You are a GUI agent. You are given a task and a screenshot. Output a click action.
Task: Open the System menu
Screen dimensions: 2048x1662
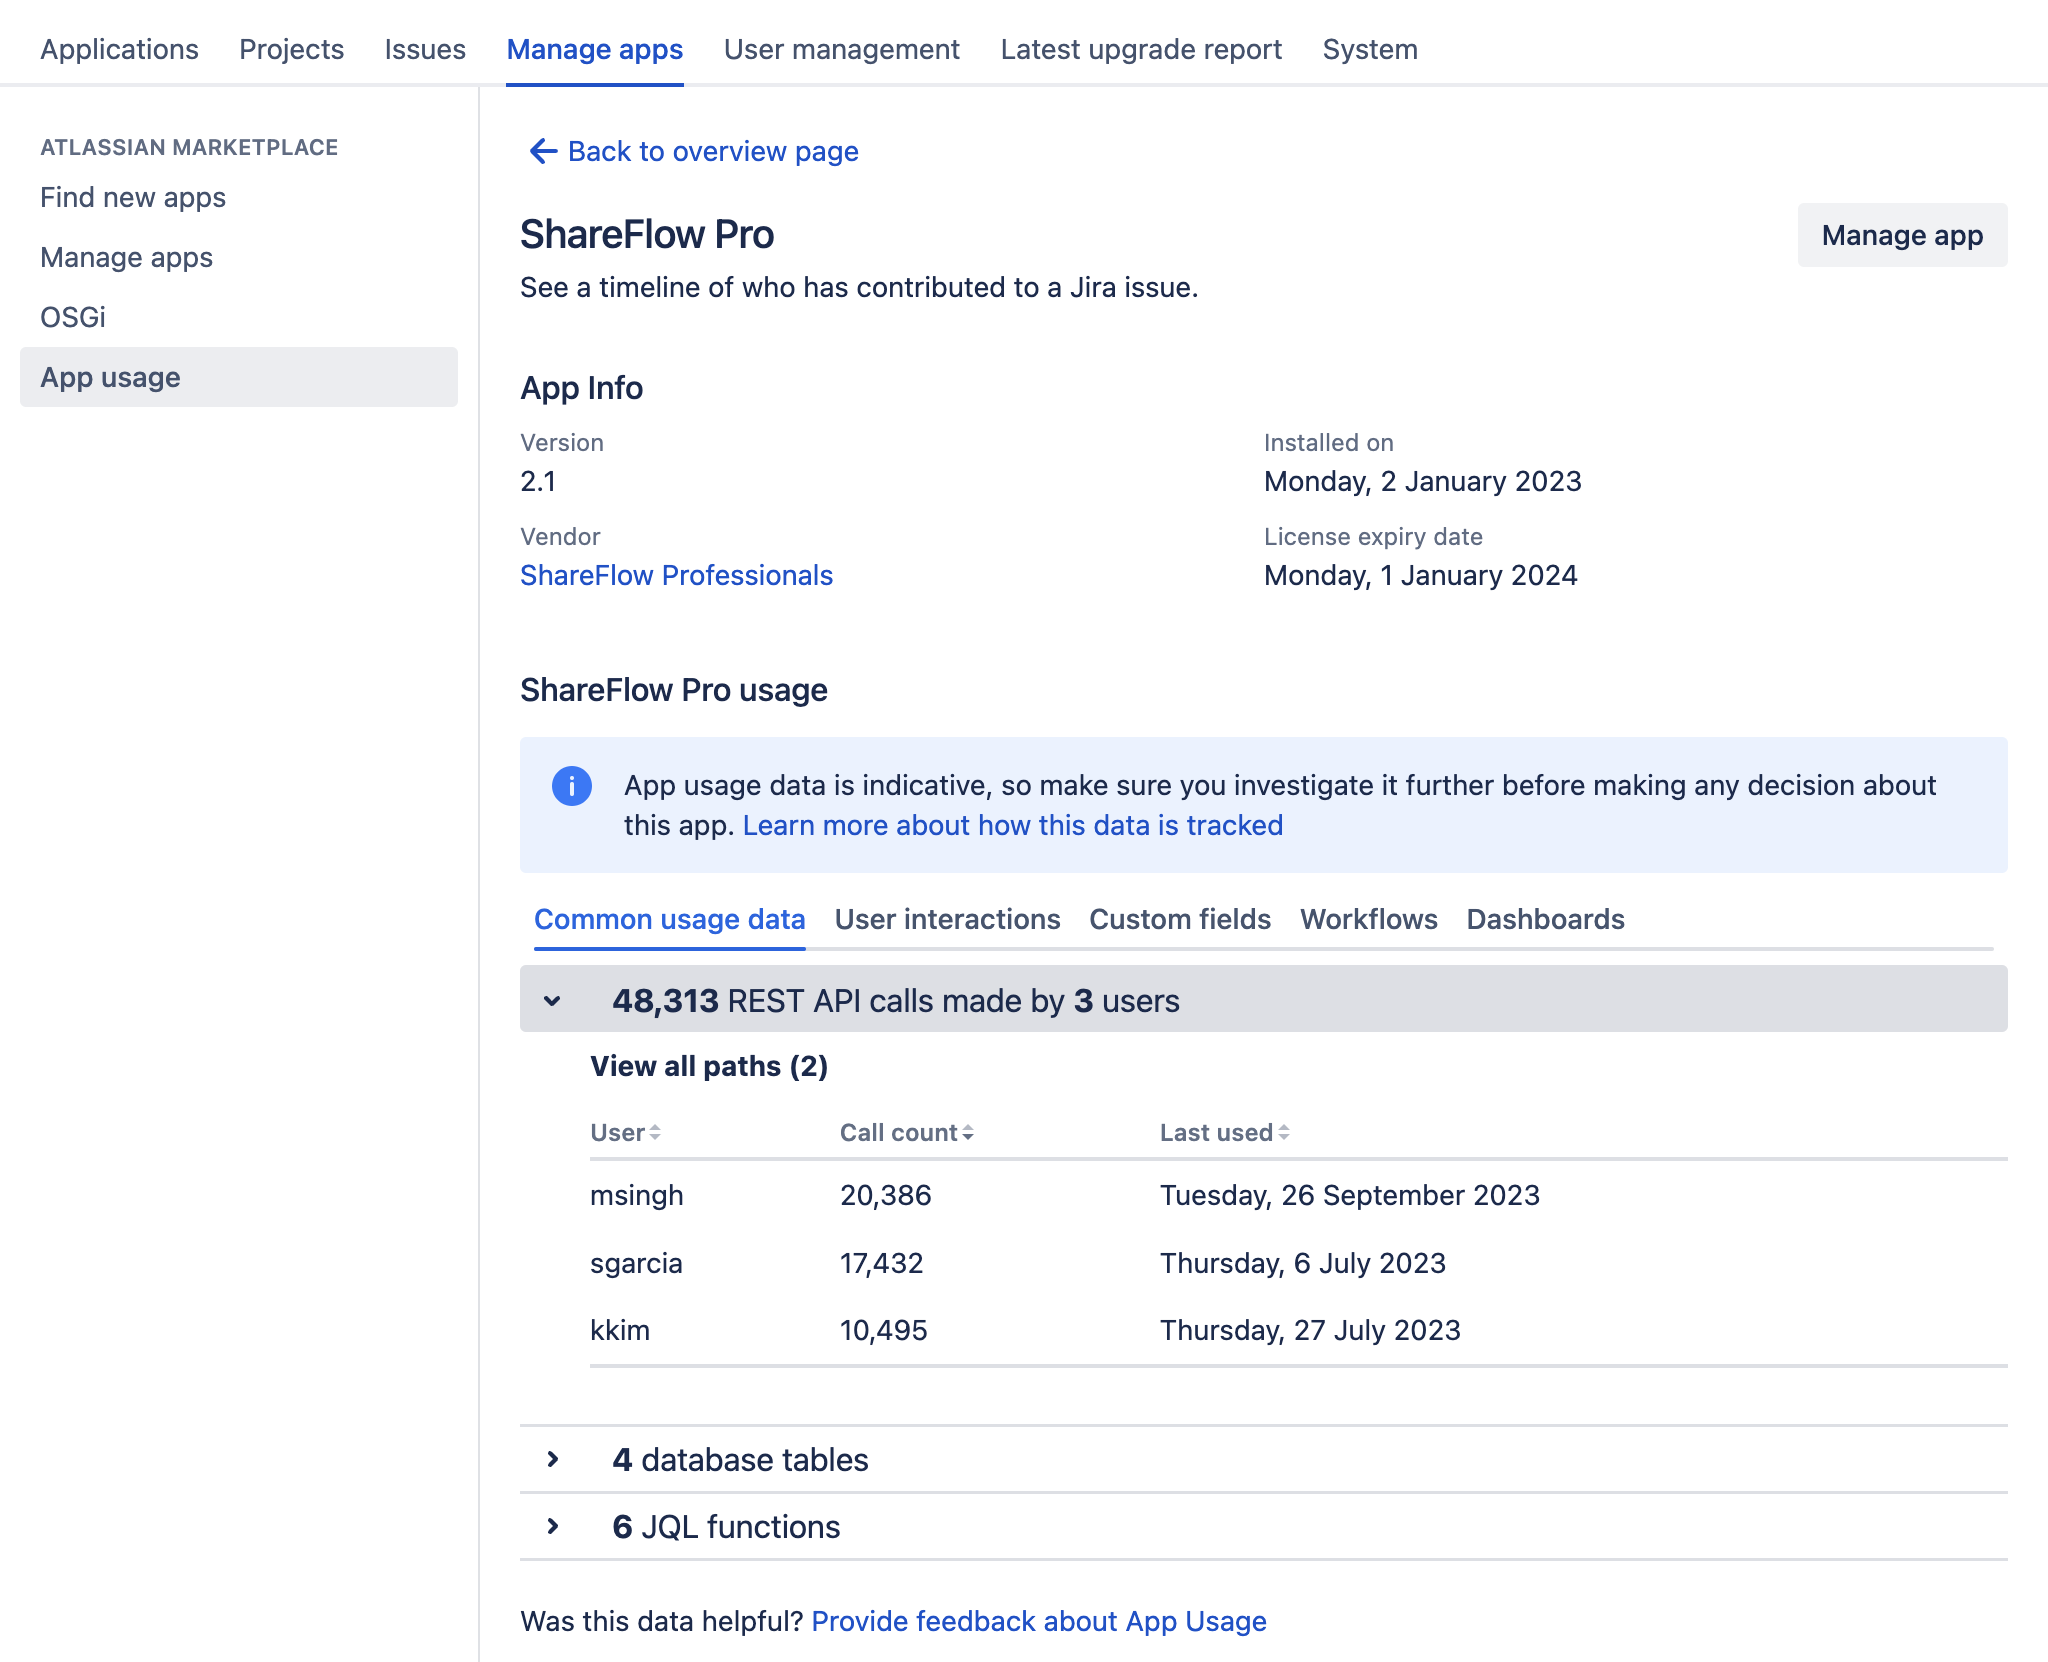coord(1370,49)
